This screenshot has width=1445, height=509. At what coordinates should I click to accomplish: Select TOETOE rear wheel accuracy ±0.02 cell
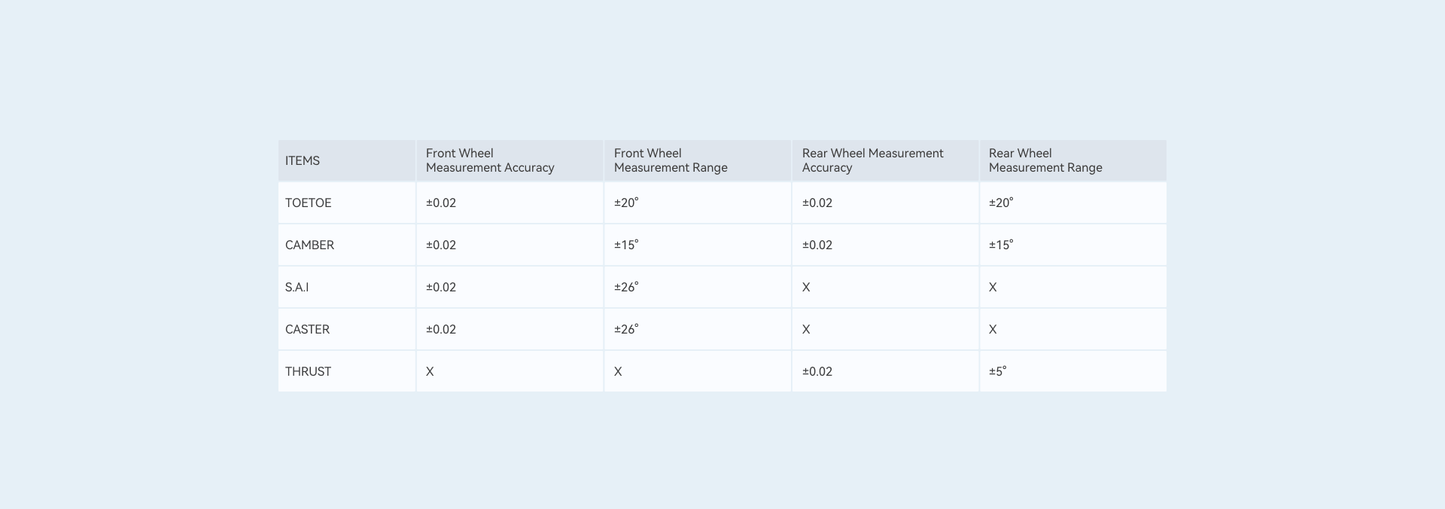point(817,203)
